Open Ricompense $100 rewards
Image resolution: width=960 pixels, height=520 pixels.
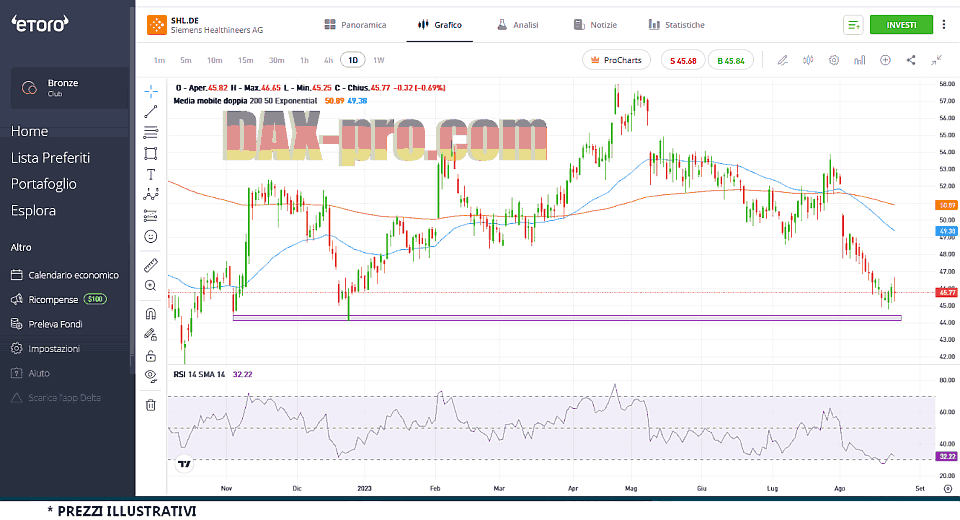(59, 300)
